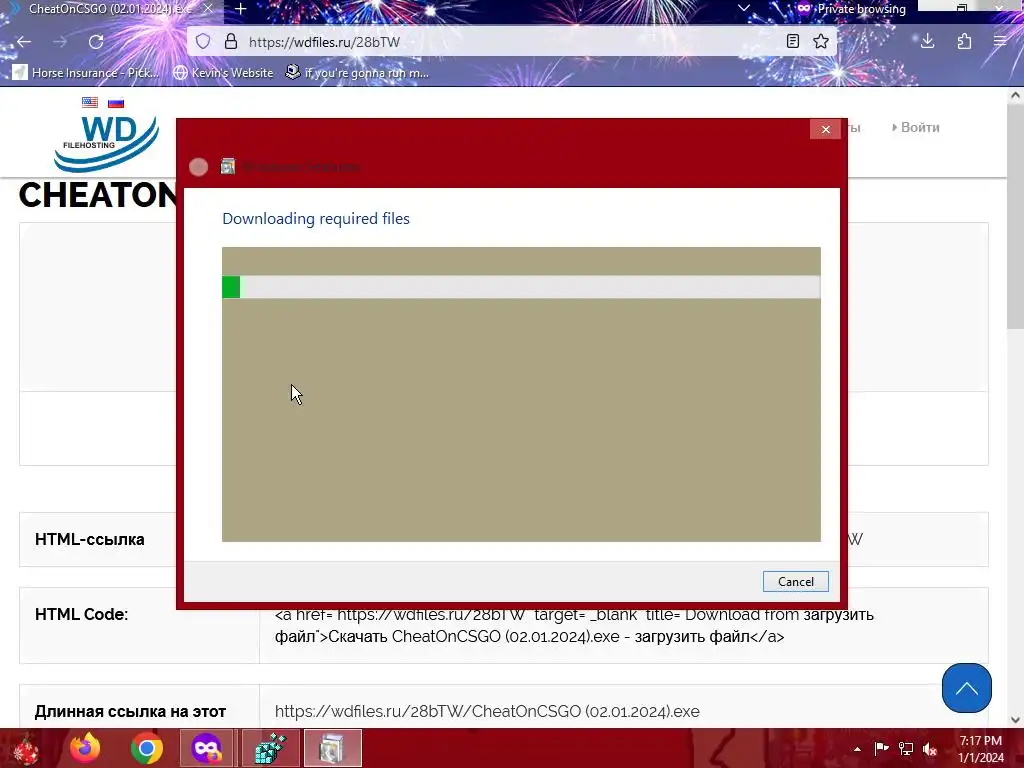Expand the list-all-tabs chevron
Image resolution: width=1024 pixels, height=768 pixels.
743,8
